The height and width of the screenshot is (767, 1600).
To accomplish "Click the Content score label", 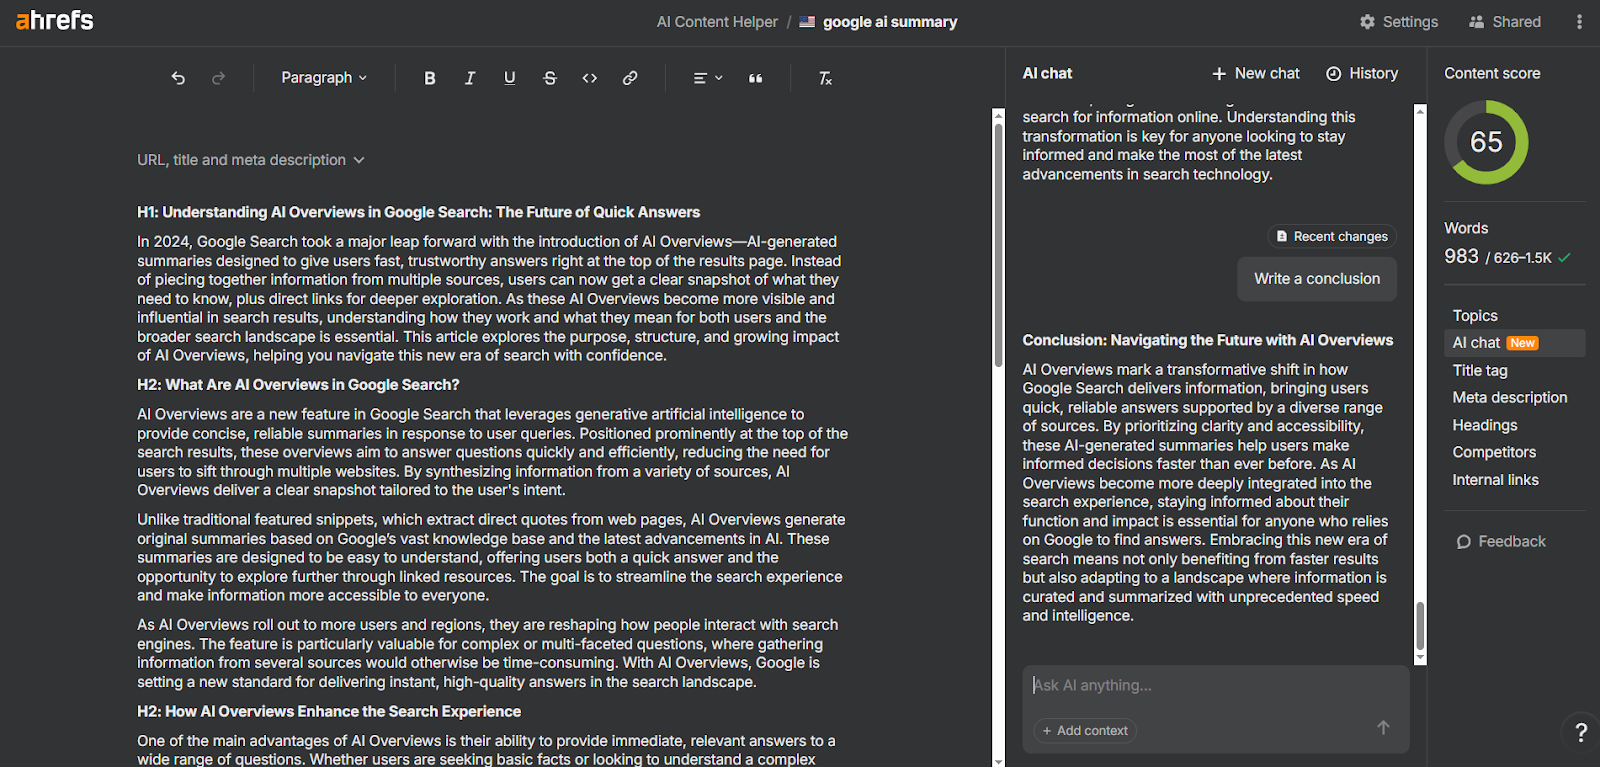I will tap(1492, 74).
